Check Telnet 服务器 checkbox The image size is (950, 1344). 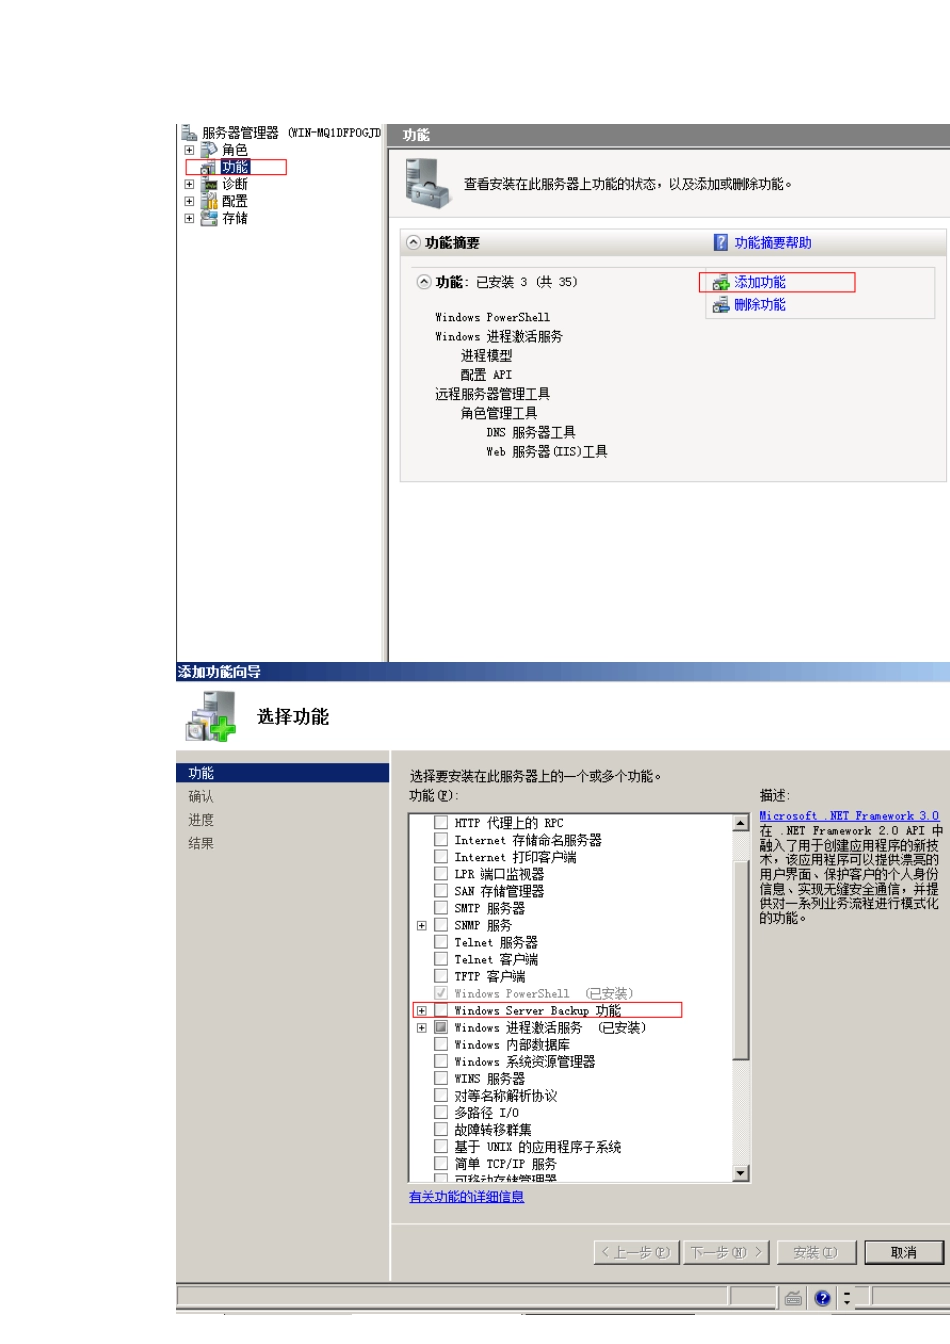(x=441, y=941)
